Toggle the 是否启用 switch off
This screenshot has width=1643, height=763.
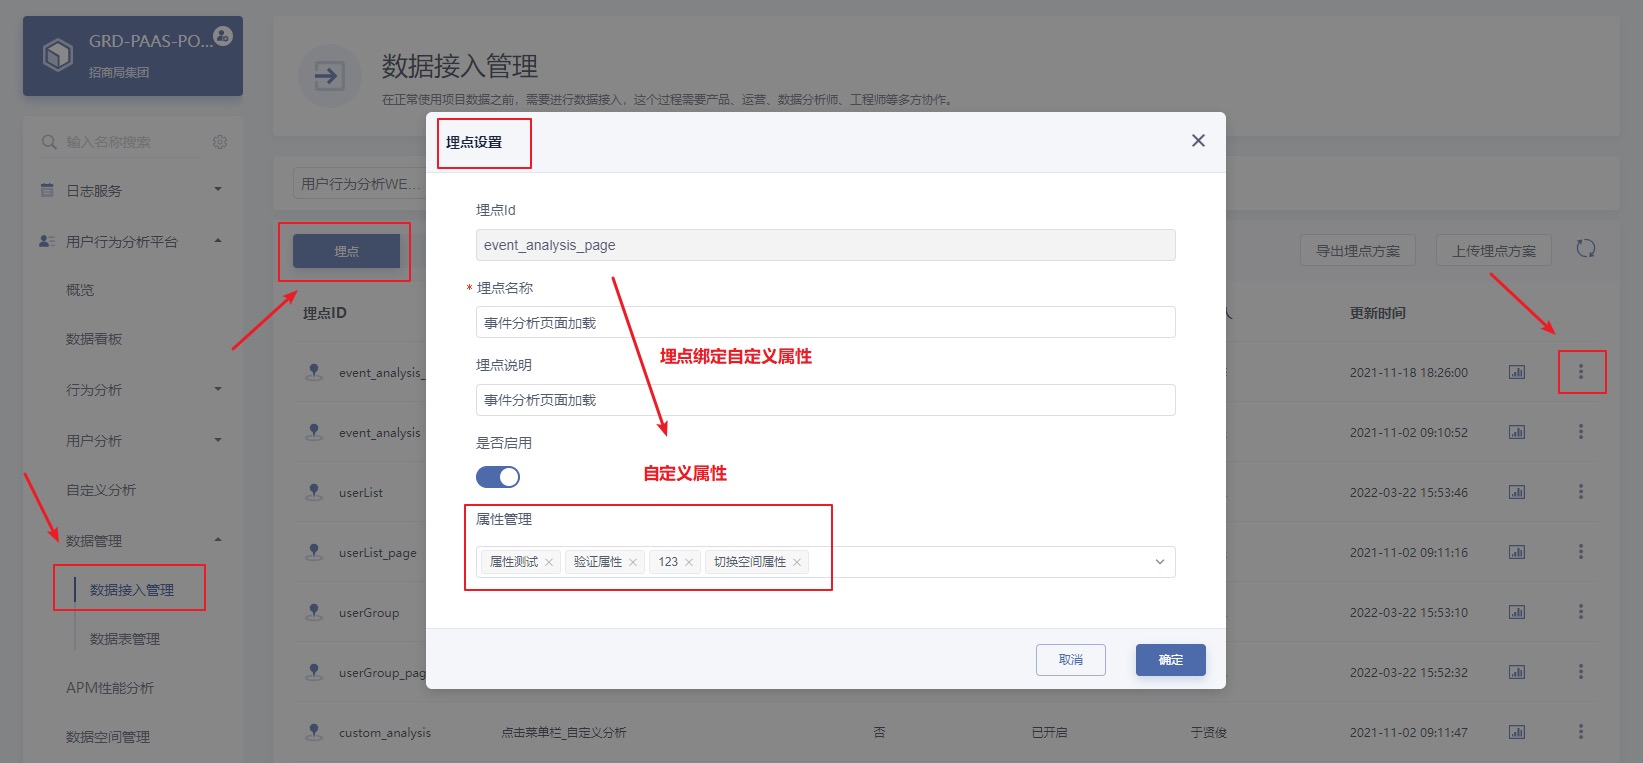click(x=498, y=477)
